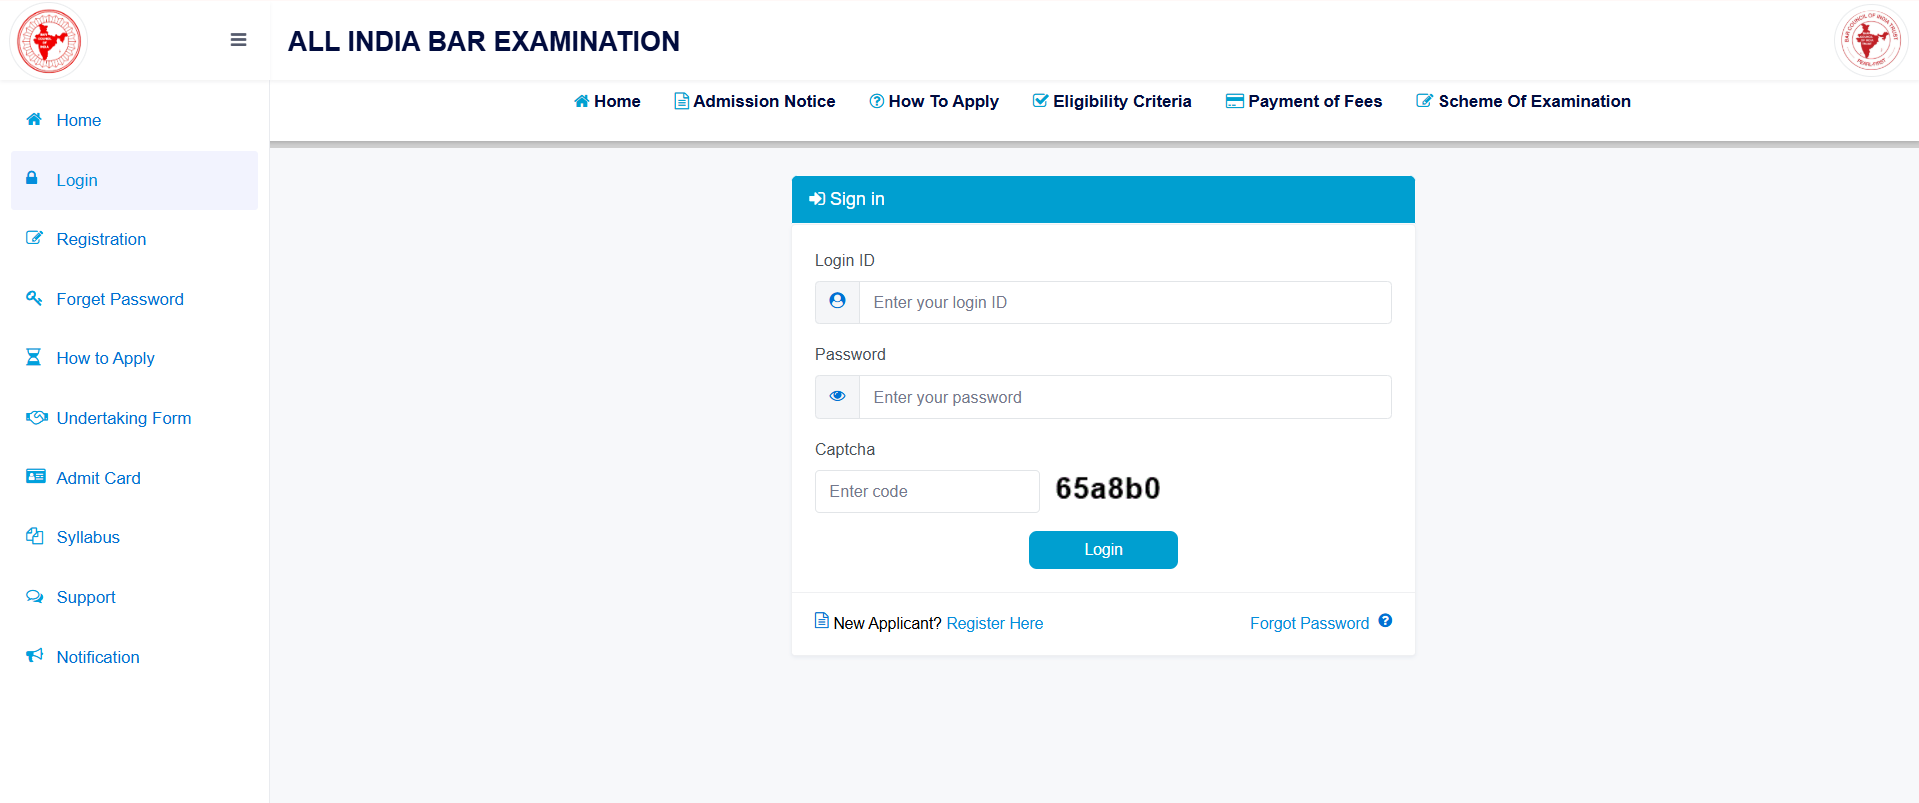Open the Admission Notice menu item
The height and width of the screenshot is (803, 1919).
tap(754, 101)
